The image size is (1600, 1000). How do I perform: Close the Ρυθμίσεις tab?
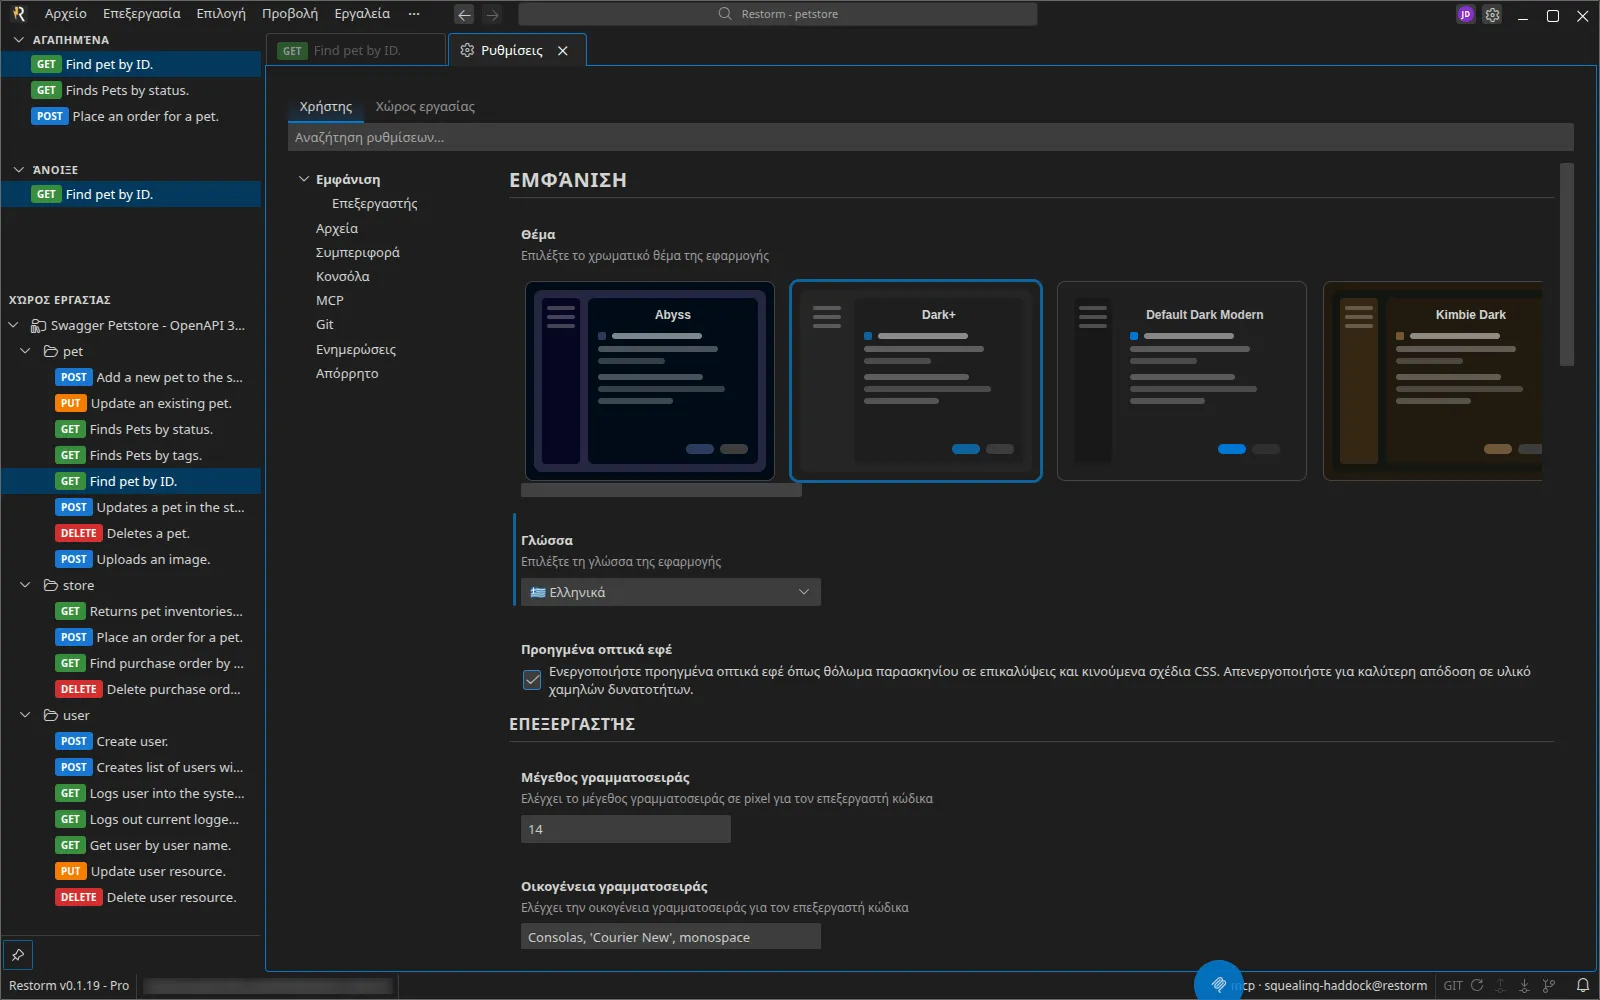563,51
